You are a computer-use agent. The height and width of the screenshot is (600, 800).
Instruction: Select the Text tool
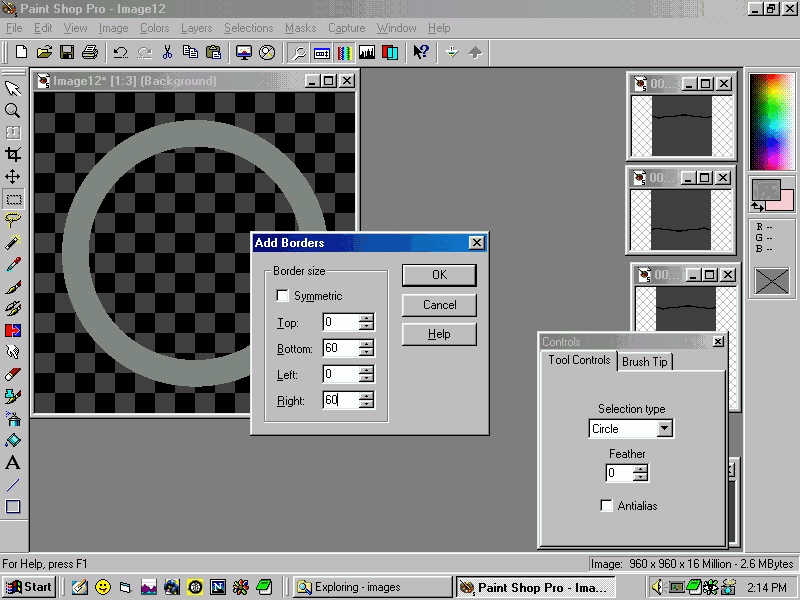(x=13, y=463)
